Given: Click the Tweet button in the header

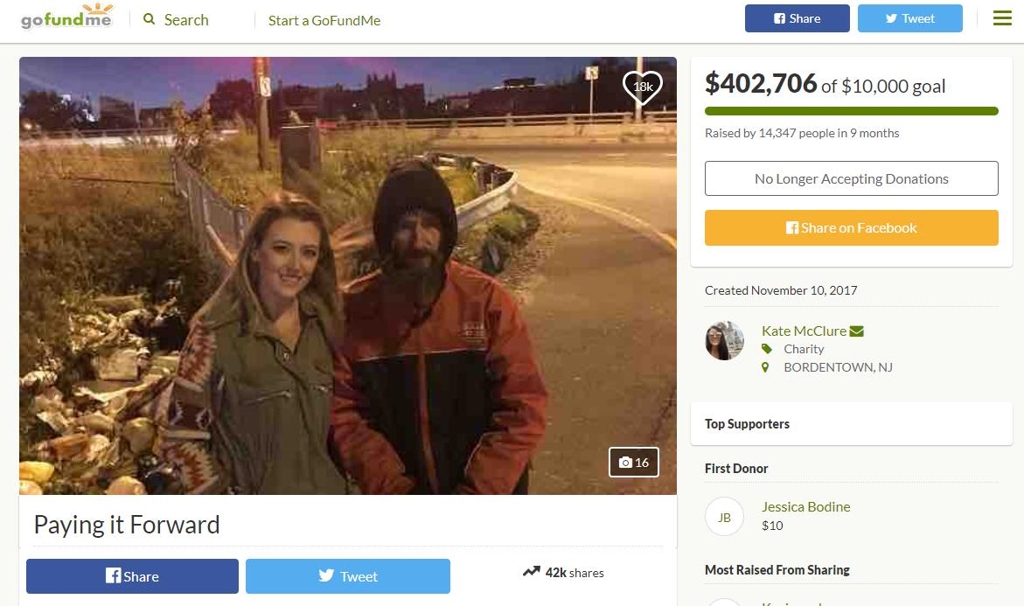Looking at the screenshot, I should pos(910,18).
